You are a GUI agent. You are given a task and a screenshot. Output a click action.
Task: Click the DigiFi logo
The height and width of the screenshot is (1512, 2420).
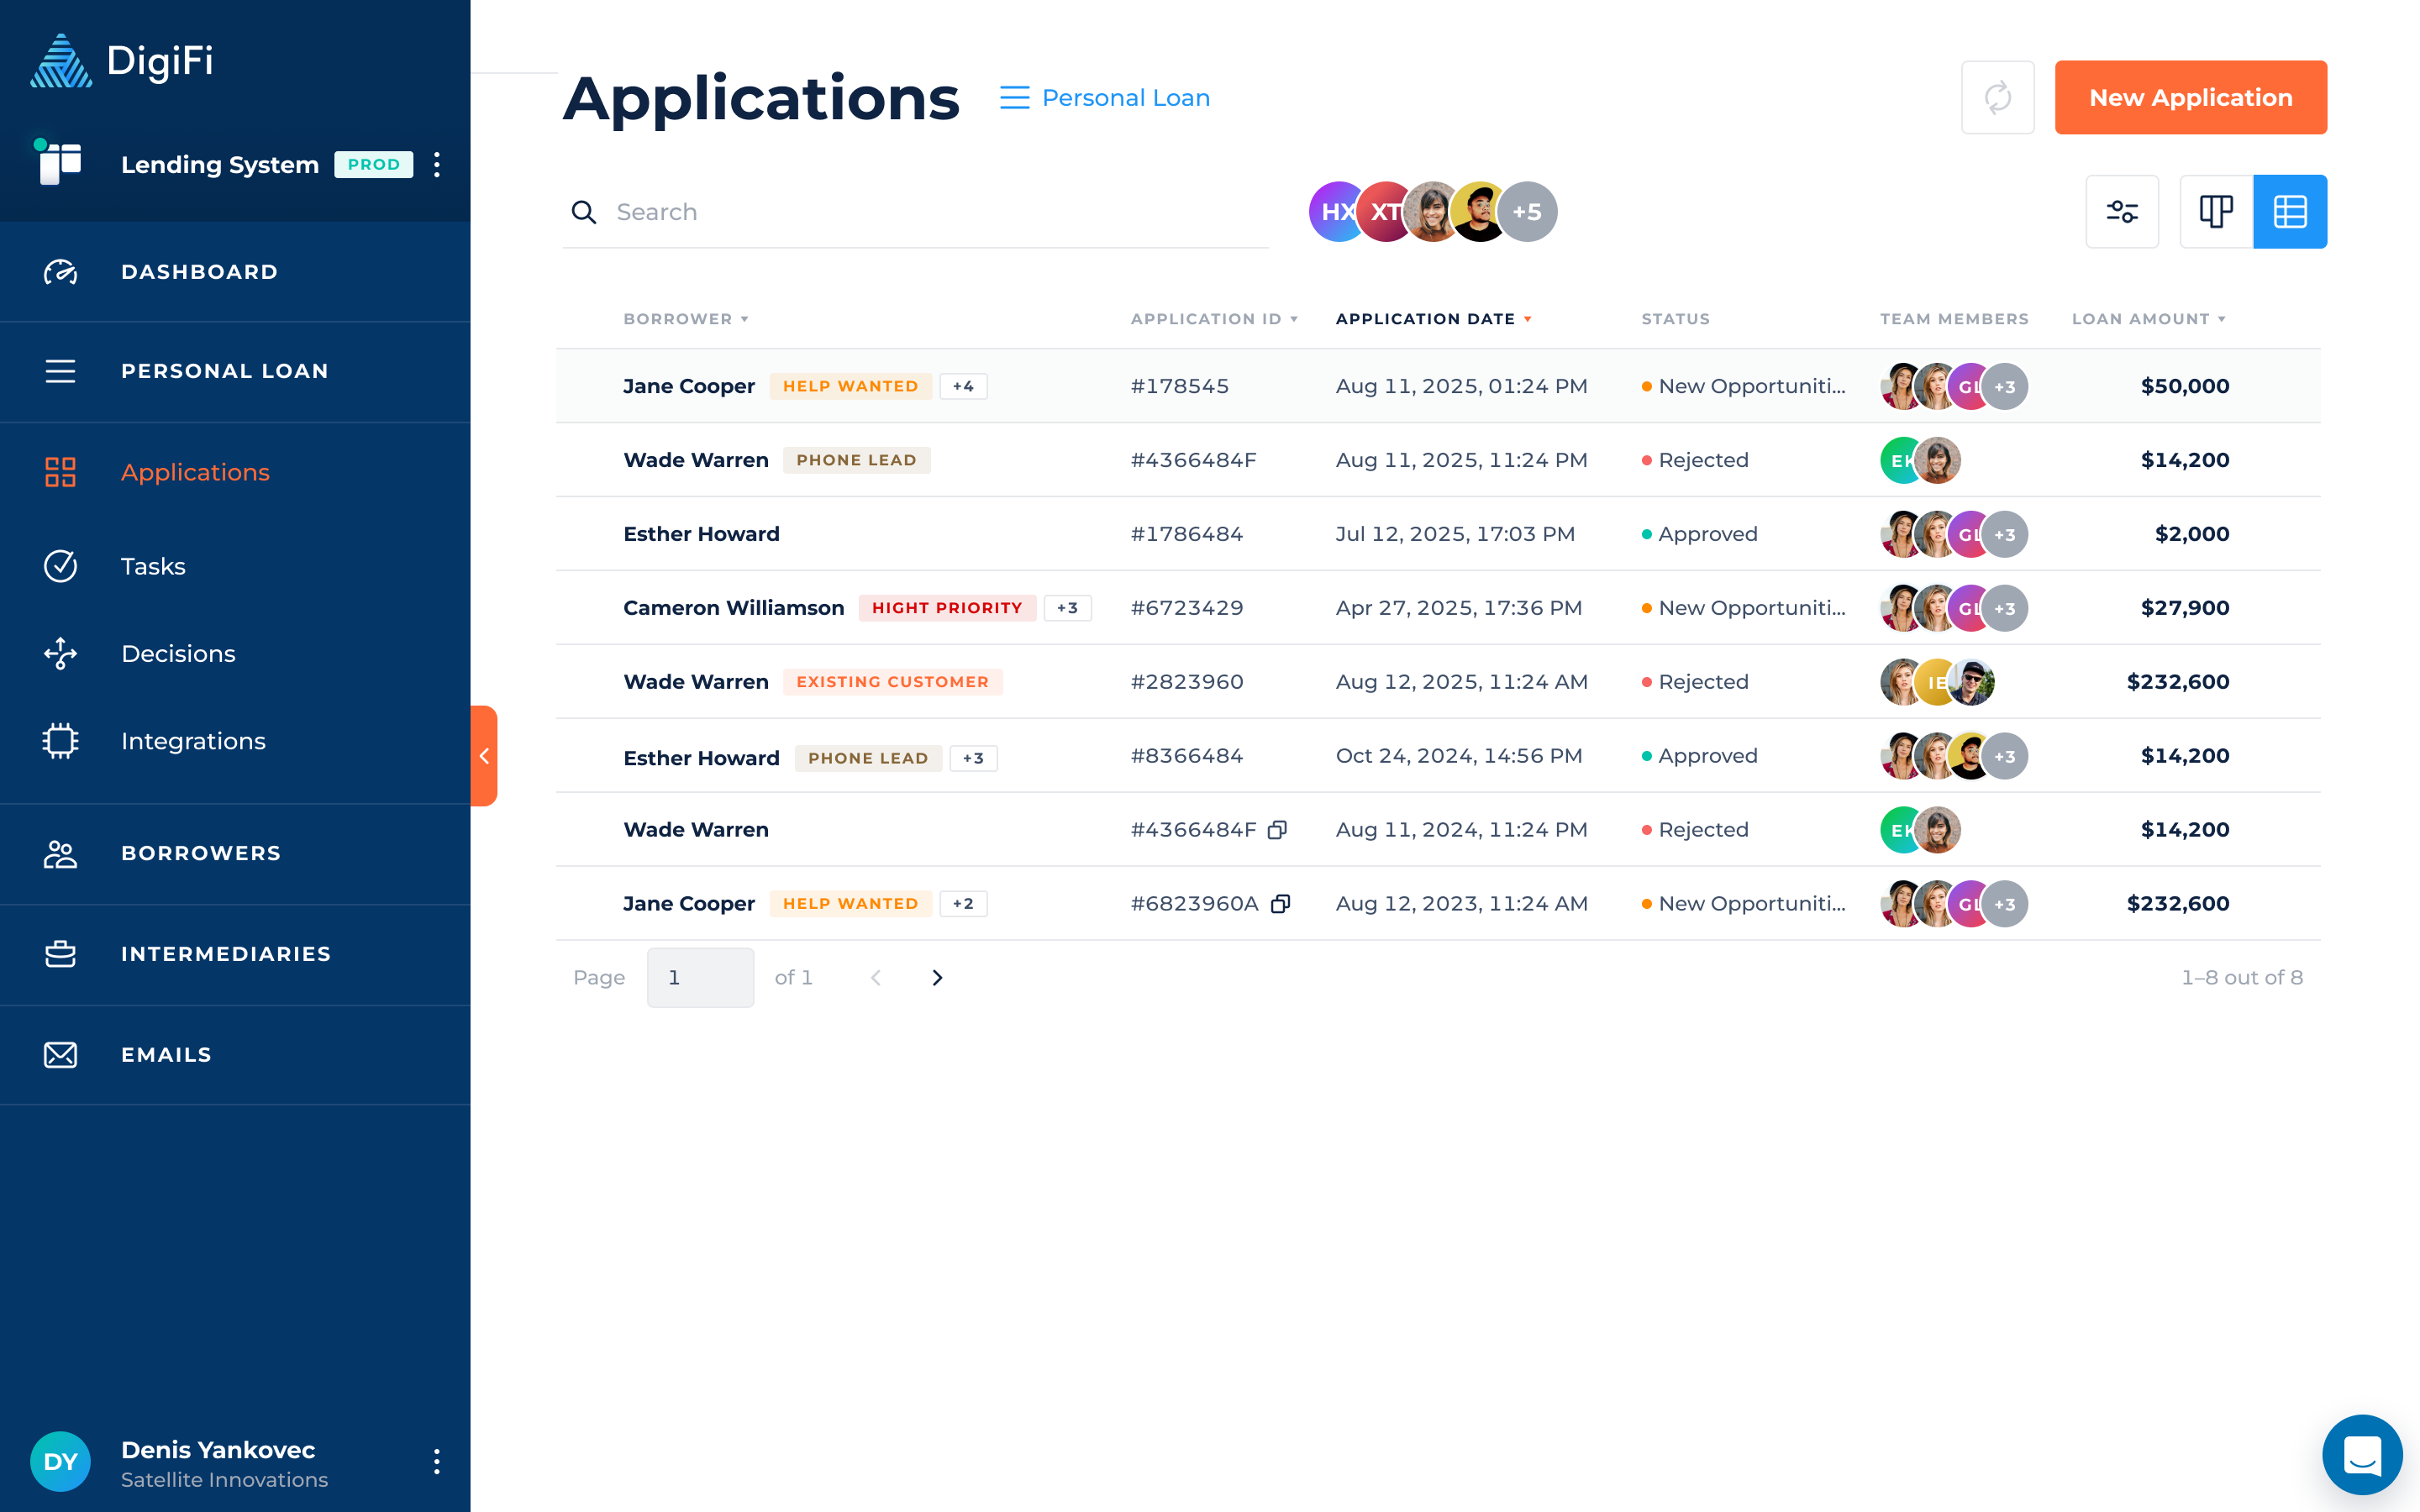pyautogui.click(x=122, y=61)
